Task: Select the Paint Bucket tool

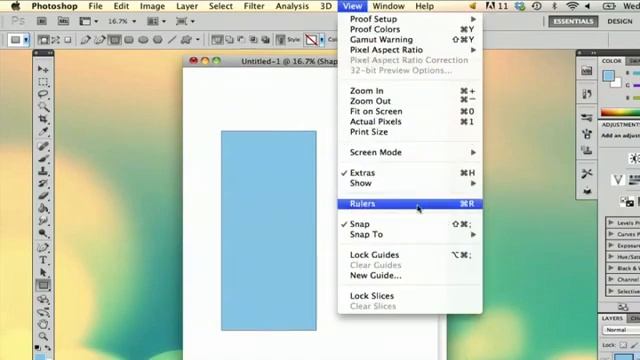Action: [43, 208]
